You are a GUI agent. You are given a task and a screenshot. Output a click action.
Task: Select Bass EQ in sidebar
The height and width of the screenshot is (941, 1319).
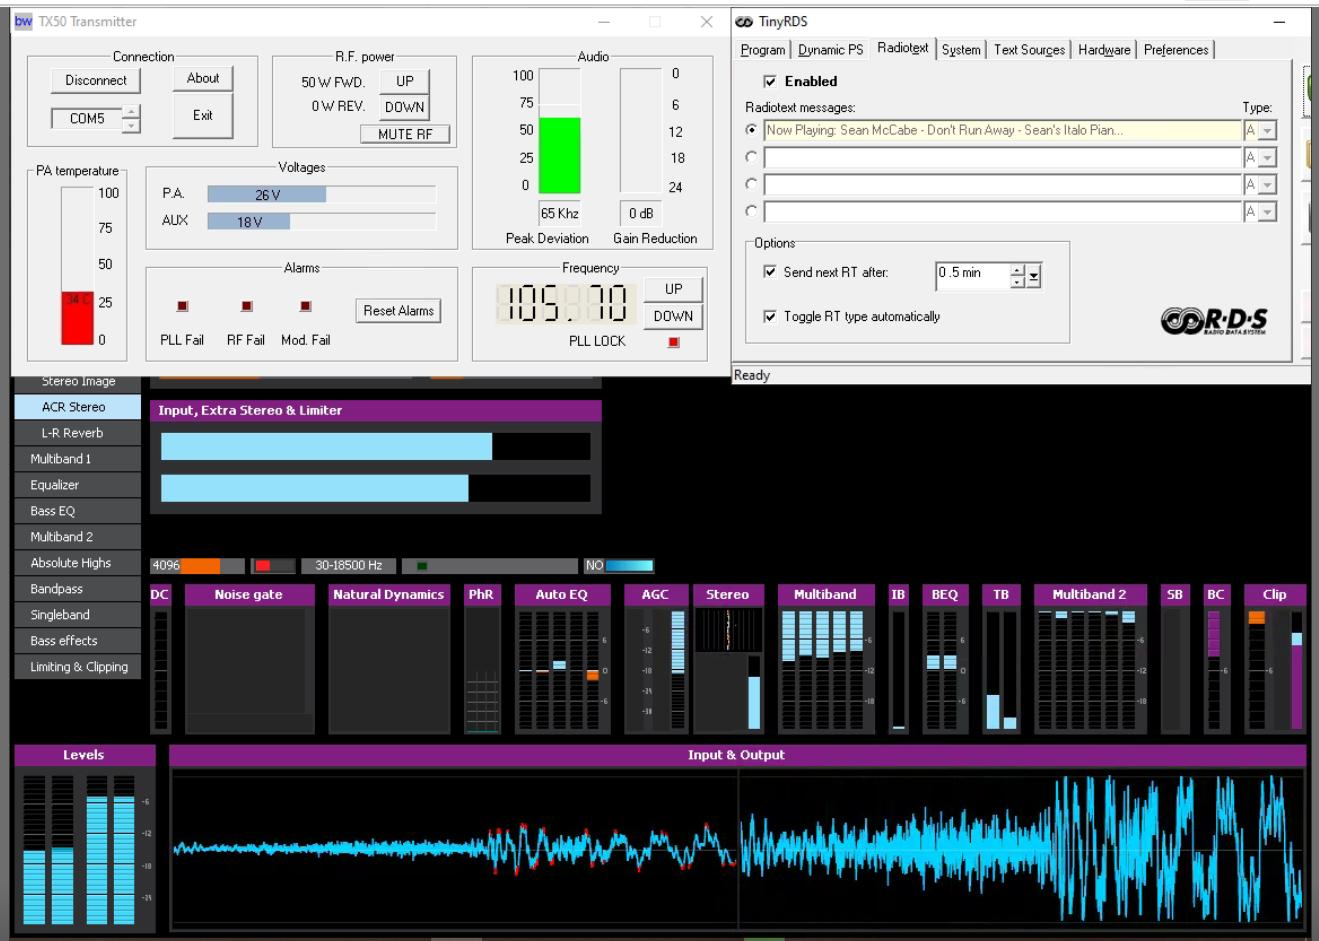[78, 511]
